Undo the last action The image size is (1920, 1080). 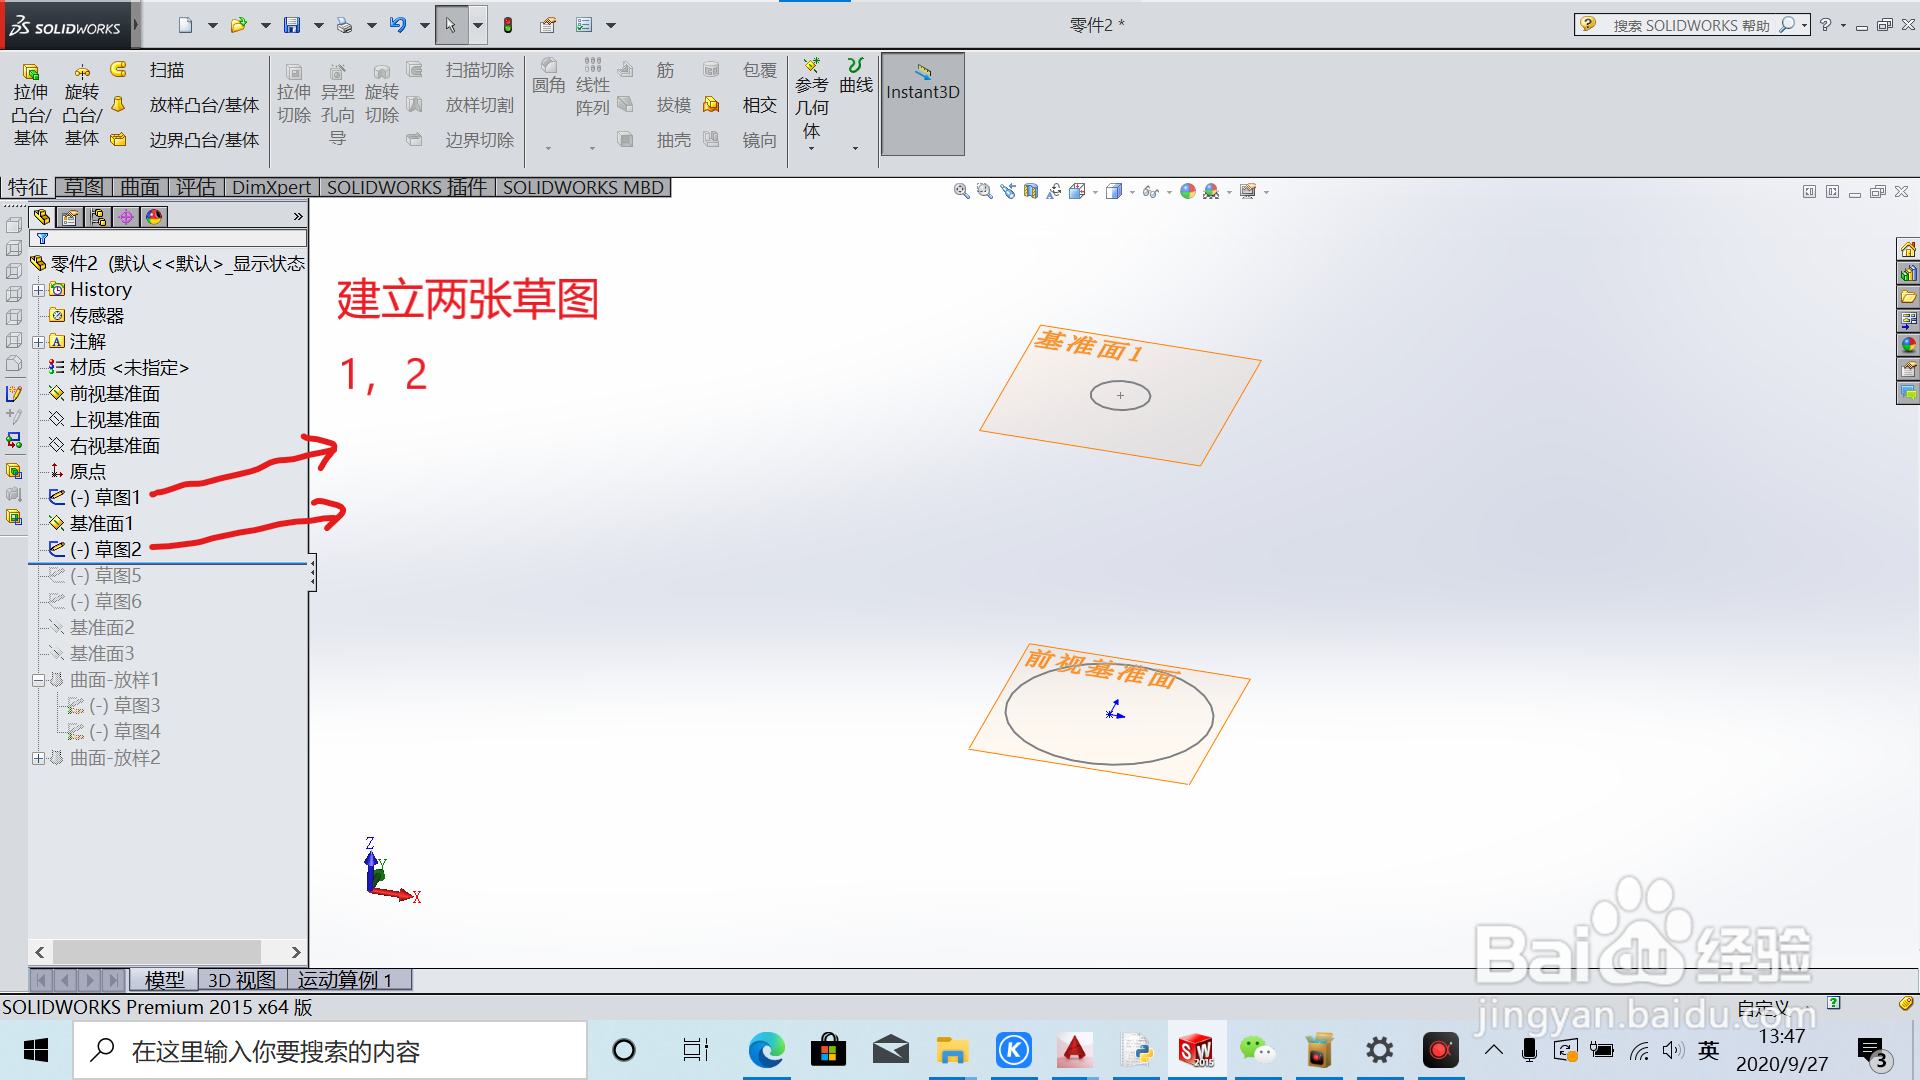(x=397, y=25)
